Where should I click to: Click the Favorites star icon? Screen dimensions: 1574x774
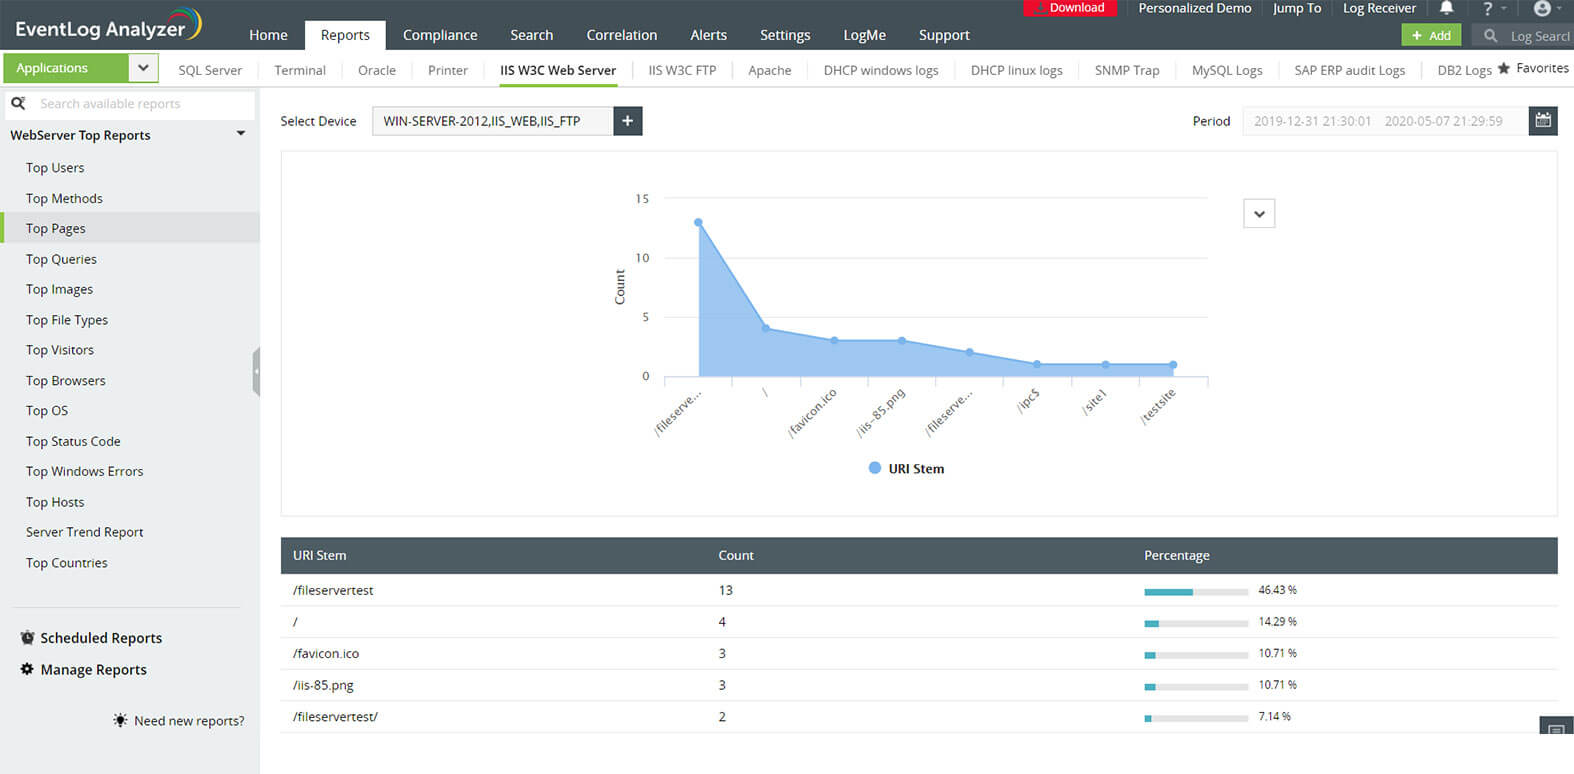1503,68
